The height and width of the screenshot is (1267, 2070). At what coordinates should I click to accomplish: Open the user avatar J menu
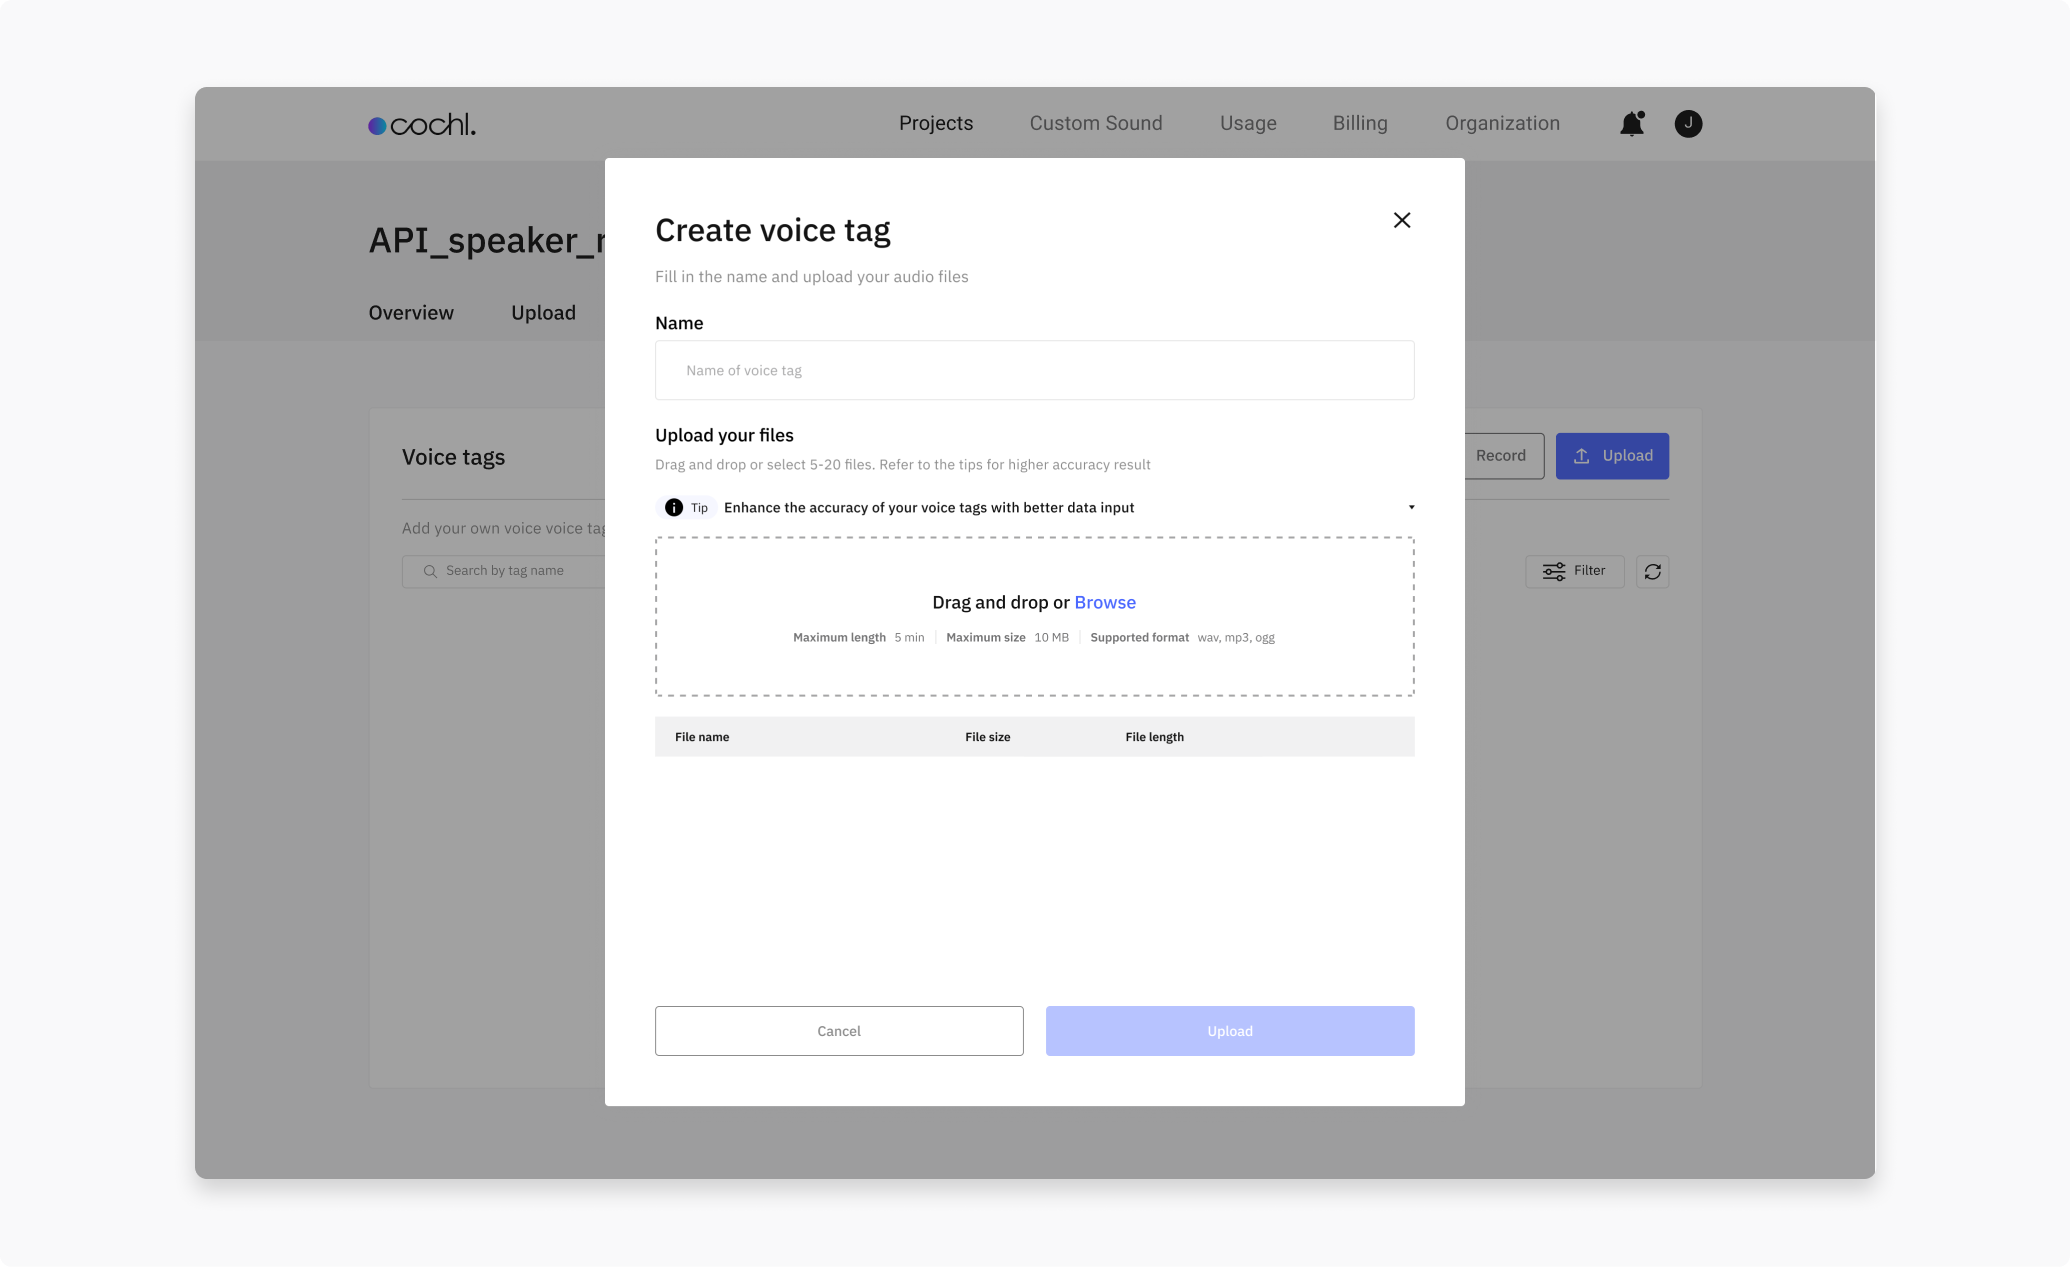pyautogui.click(x=1688, y=124)
